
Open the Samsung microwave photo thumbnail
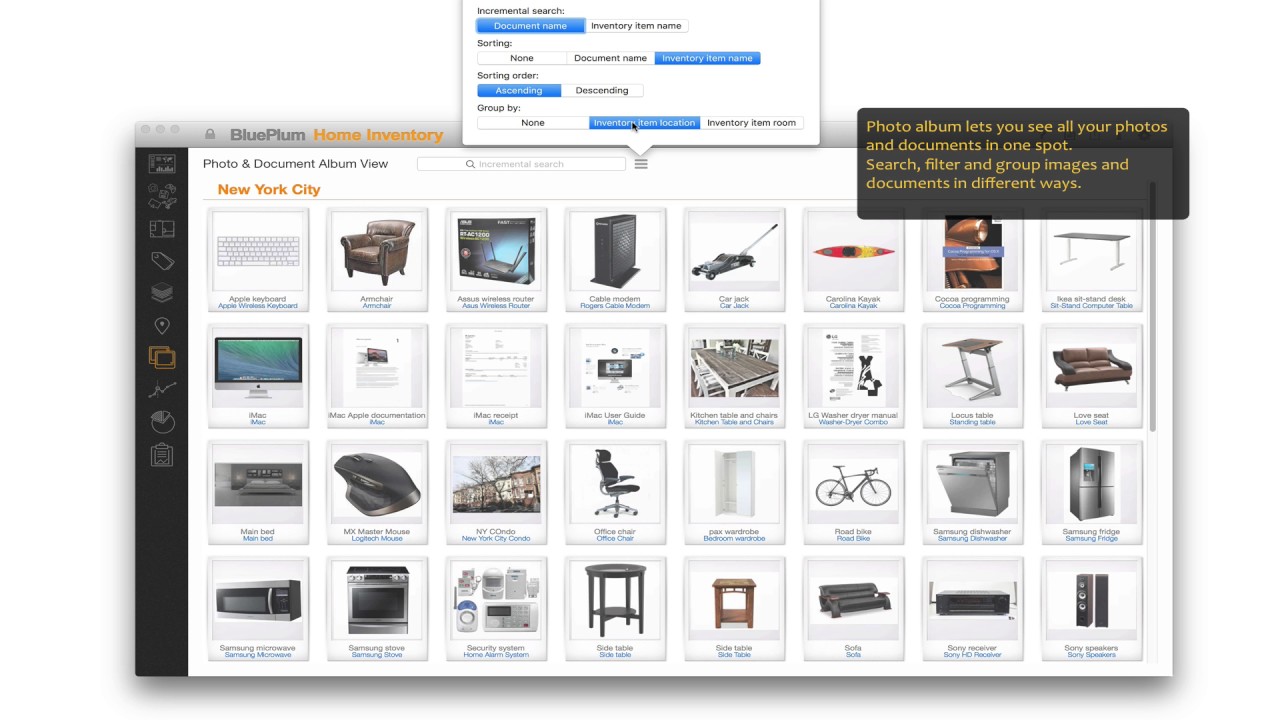pos(258,602)
